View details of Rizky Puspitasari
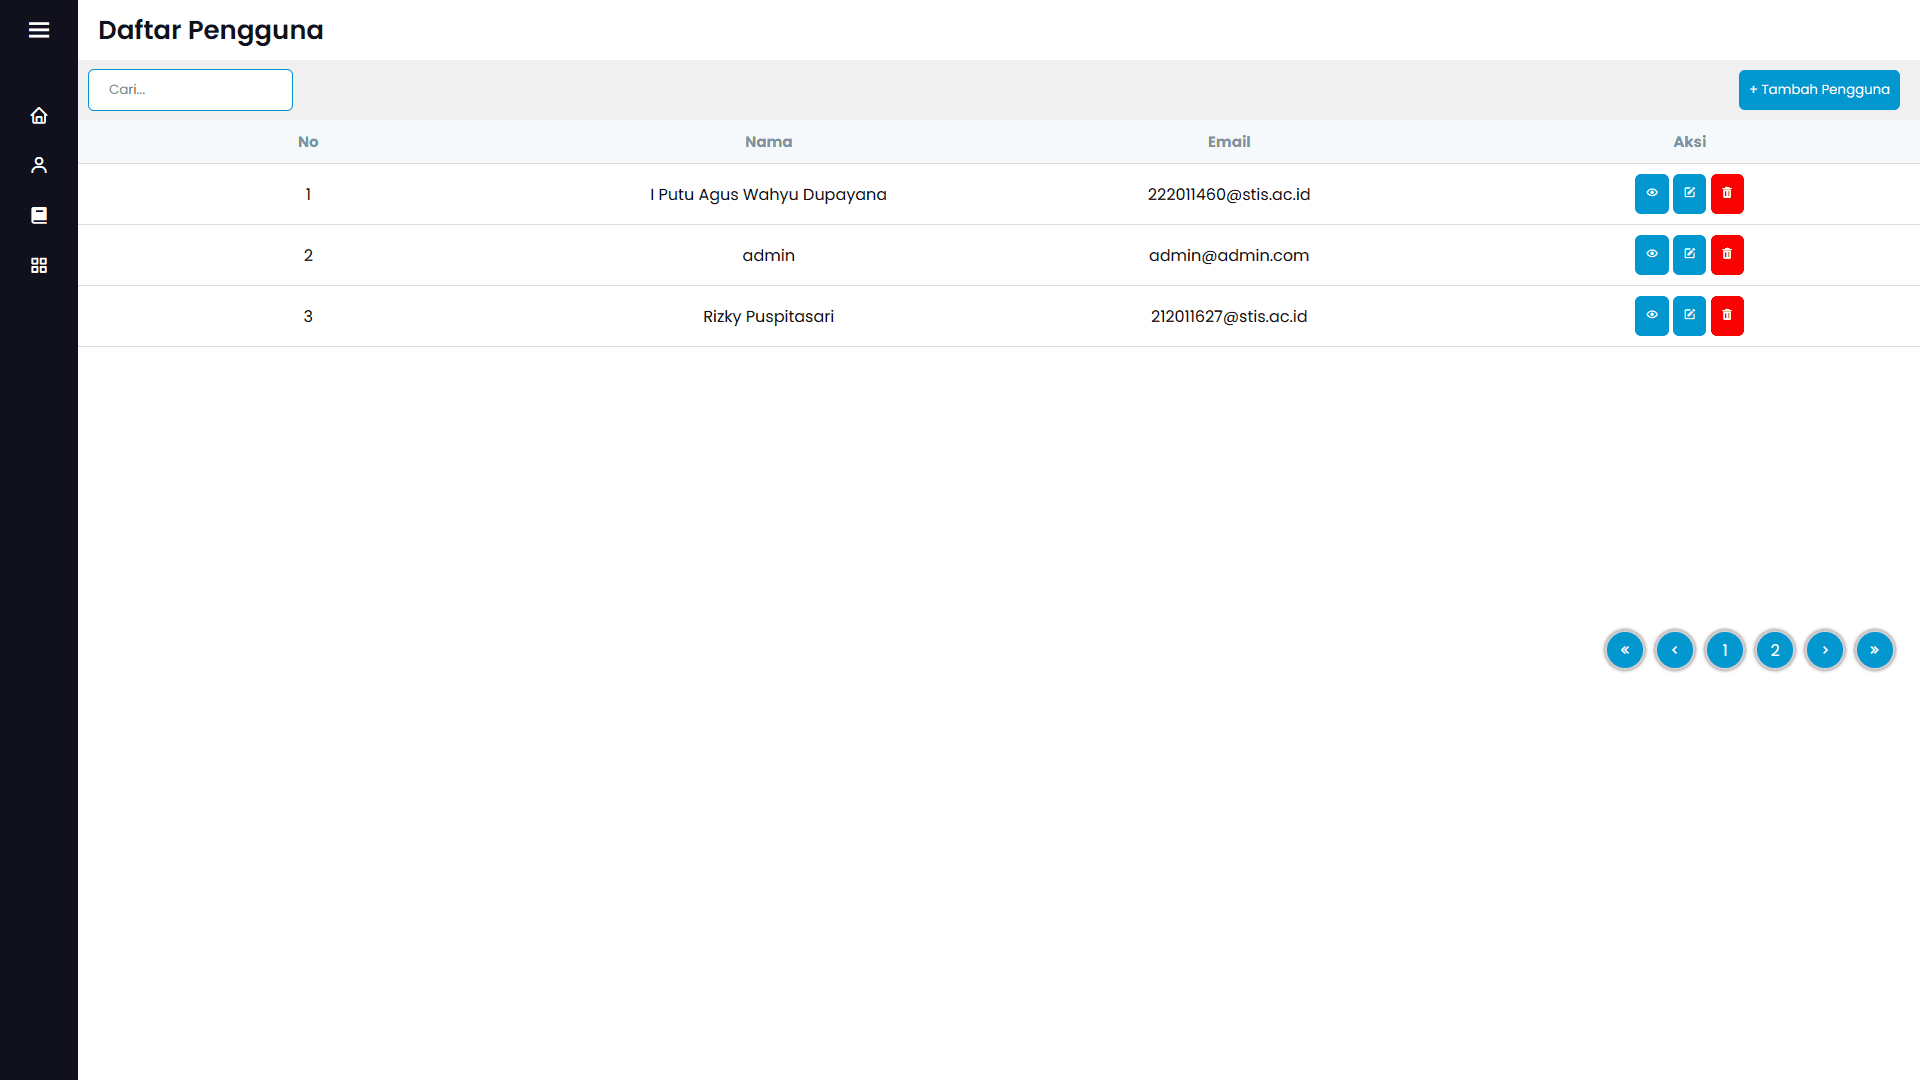Screen dimensions: 1920x1080 click(1651, 316)
